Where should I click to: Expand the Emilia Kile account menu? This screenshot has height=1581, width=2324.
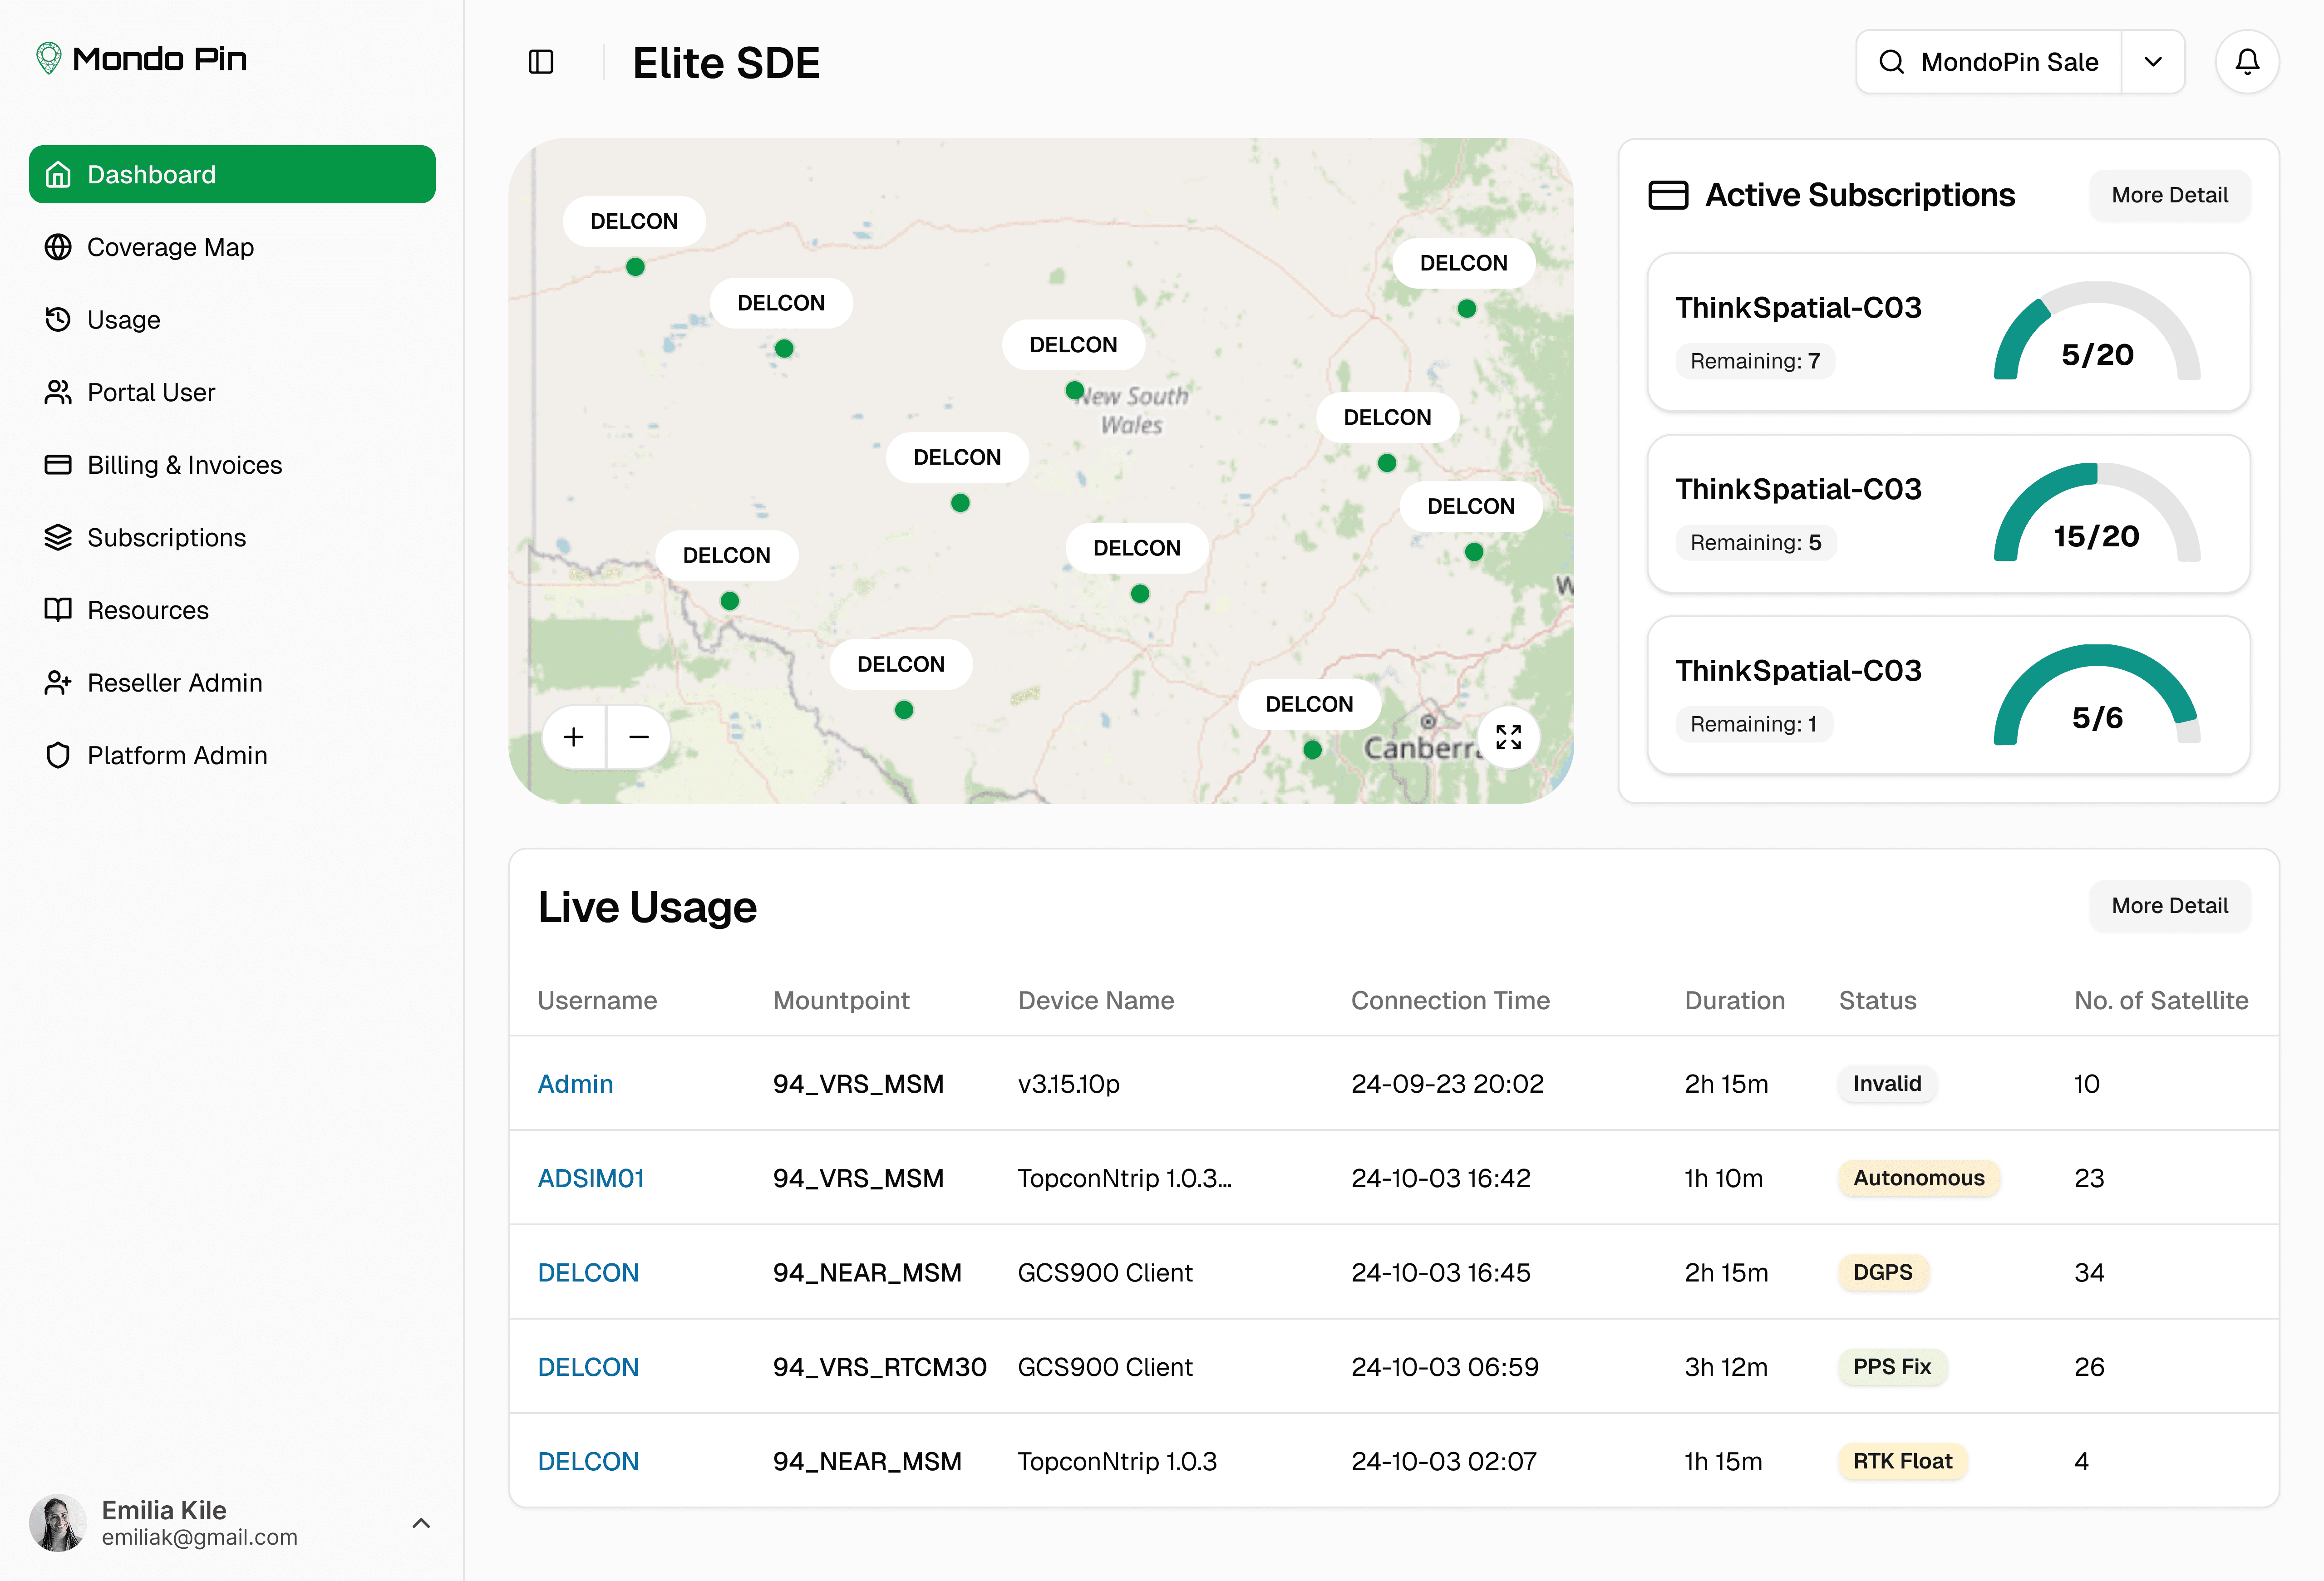(421, 1523)
